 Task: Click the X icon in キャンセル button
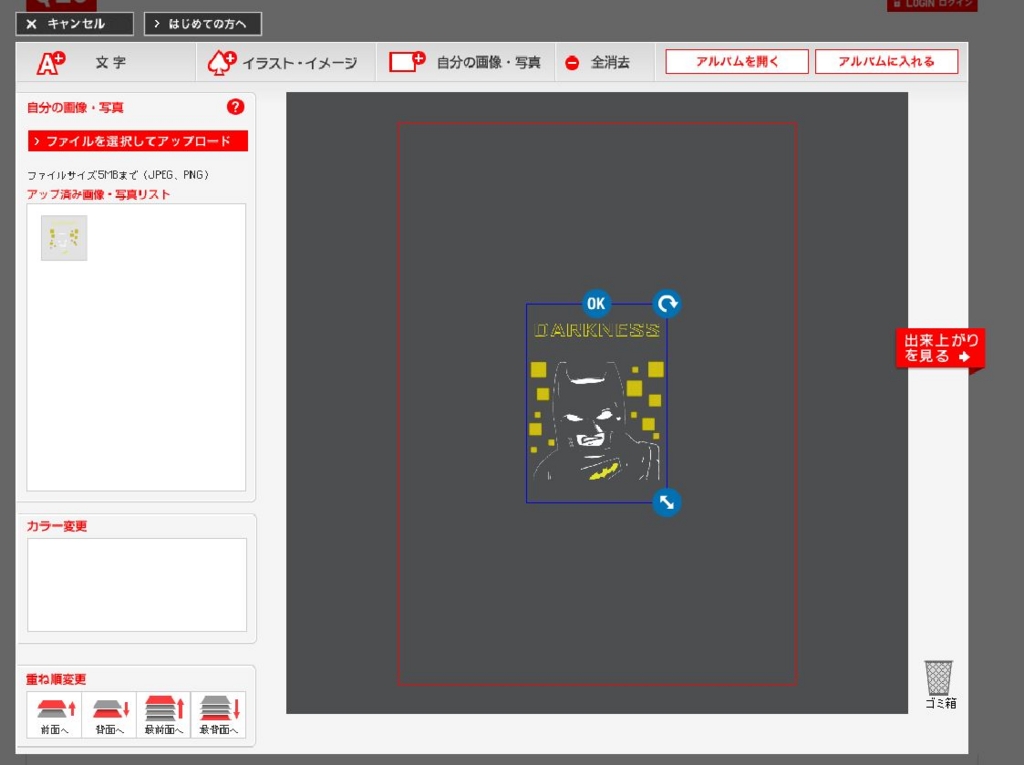[x=31, y=24]
